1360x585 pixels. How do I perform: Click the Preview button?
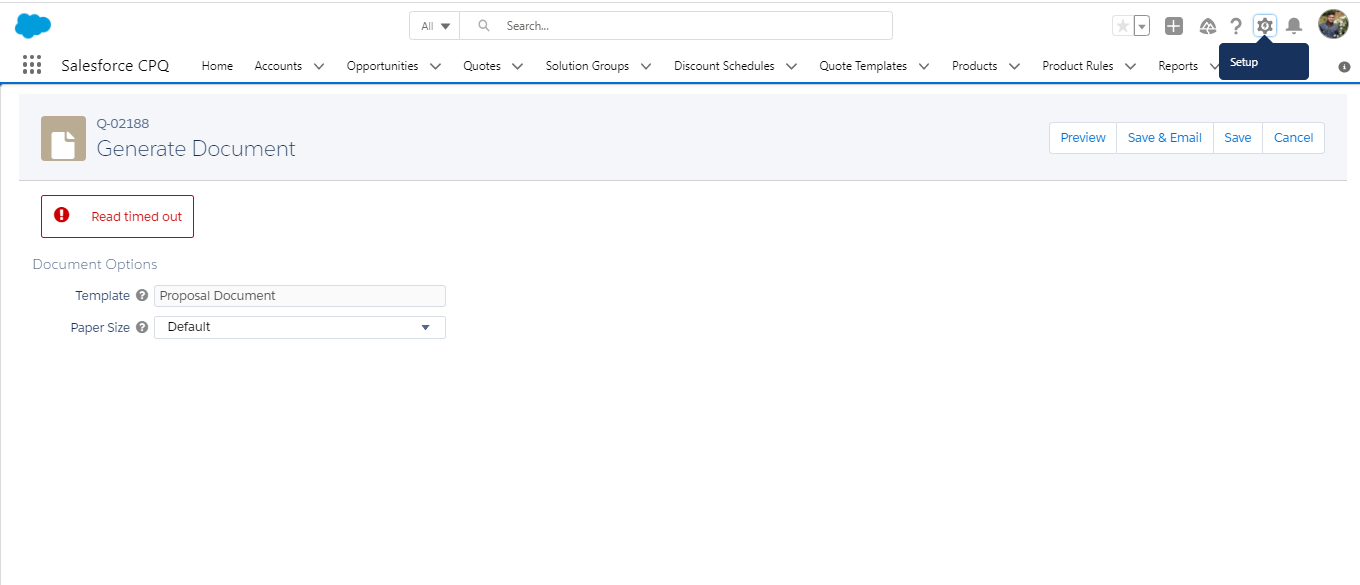(1082, 138)
